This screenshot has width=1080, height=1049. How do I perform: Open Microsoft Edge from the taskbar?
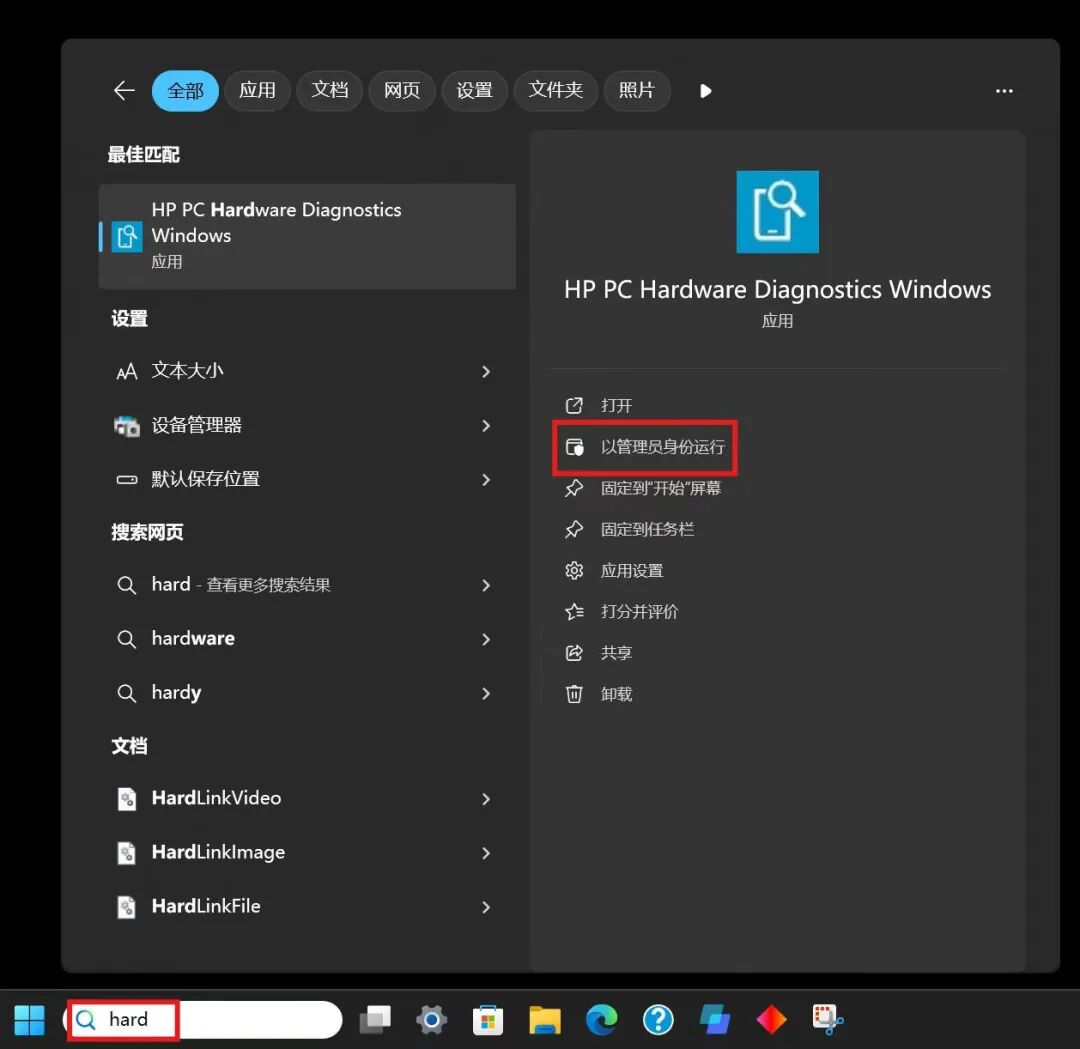pyautogui.click(x=601, y=1019)
